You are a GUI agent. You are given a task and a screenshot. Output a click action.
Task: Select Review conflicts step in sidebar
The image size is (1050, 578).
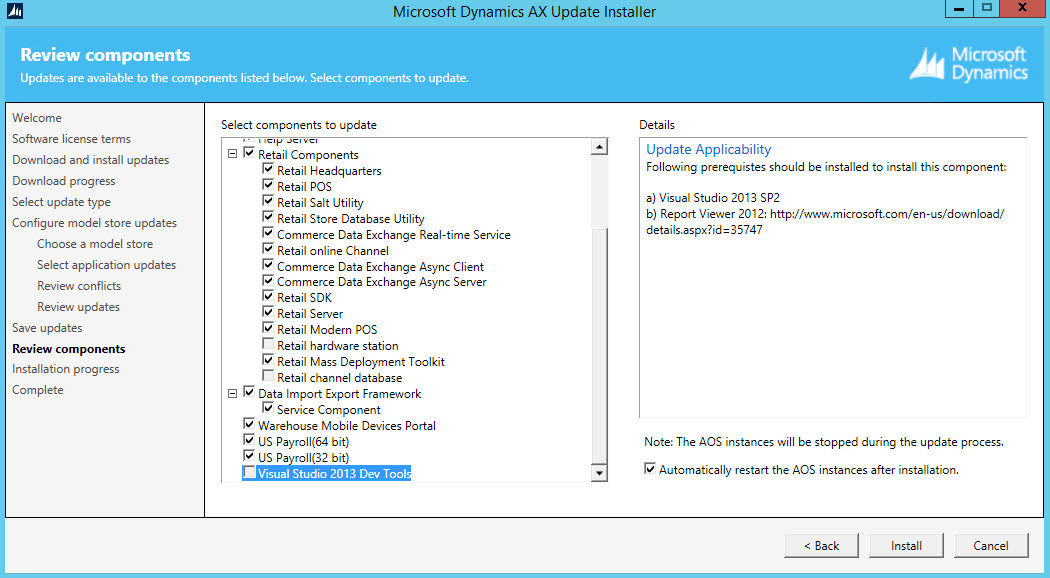click(x=79, y=286)
